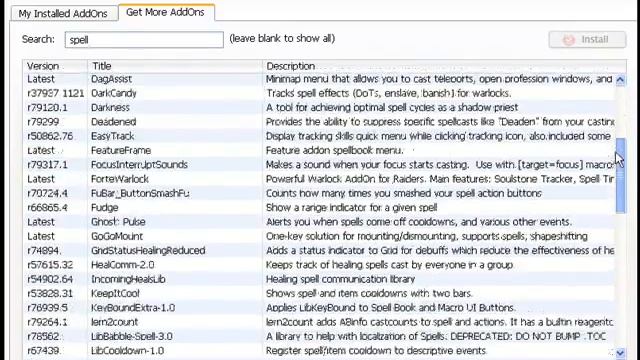Click the description 'Tracks spell effects' for warlocks
640x360 pixels.
(389, 93)
